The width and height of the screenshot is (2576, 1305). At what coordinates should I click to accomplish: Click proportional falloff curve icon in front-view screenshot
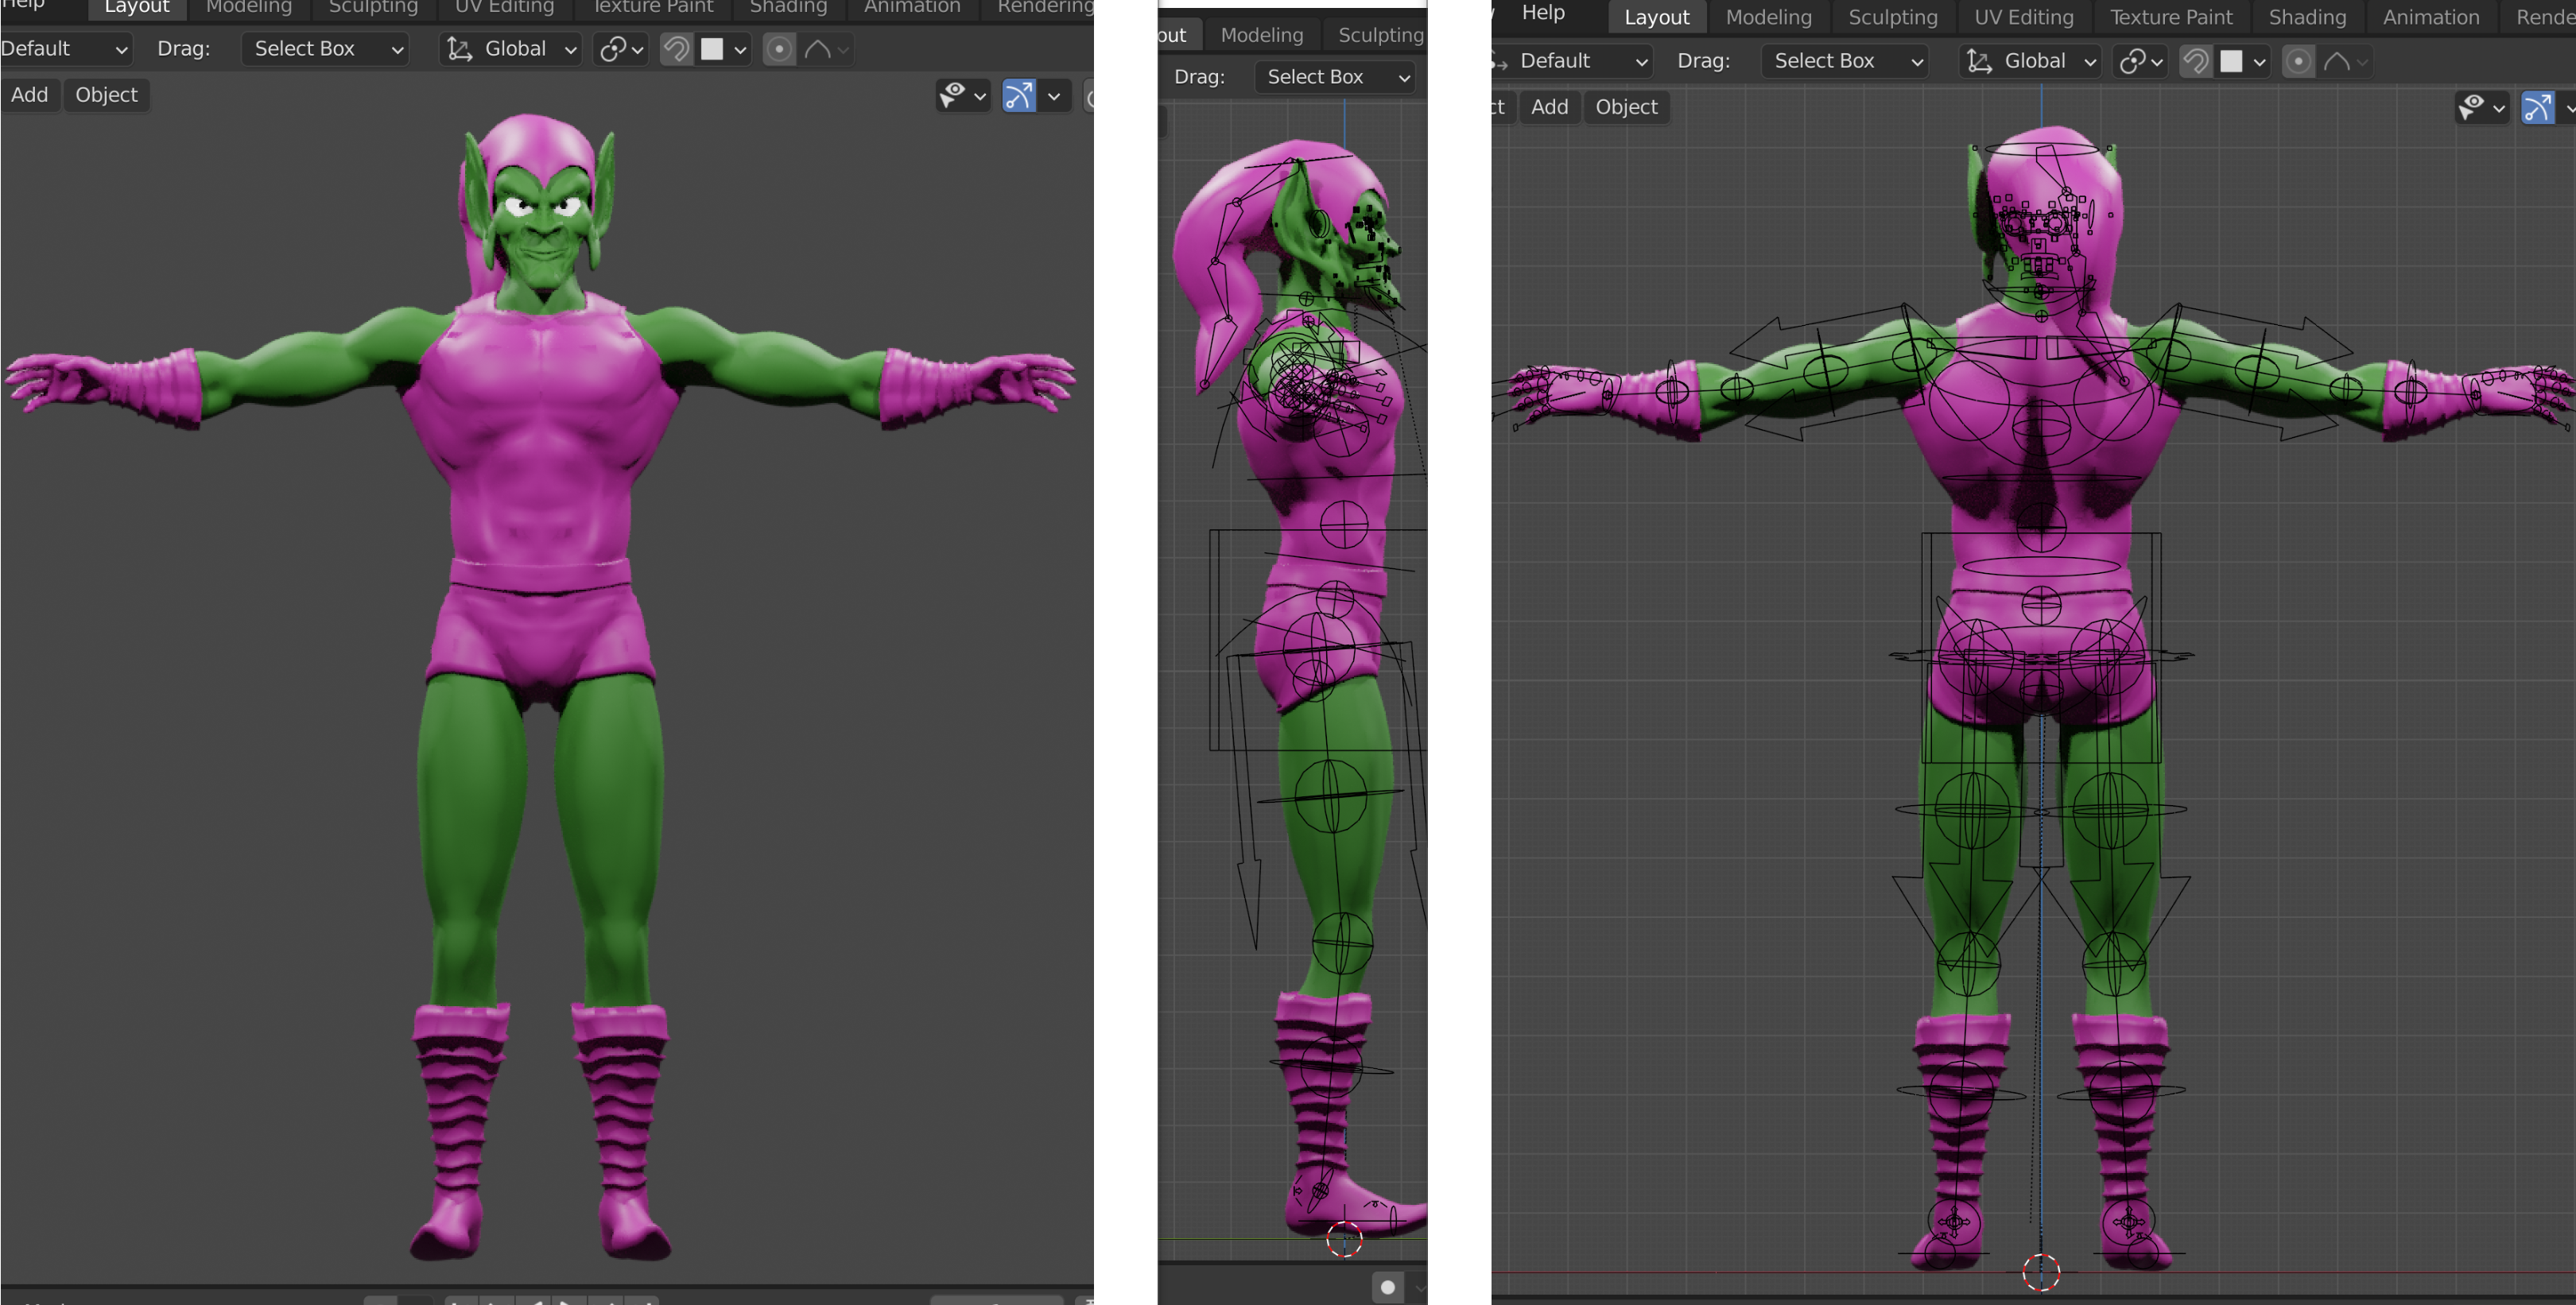click(x=817, y=49)
